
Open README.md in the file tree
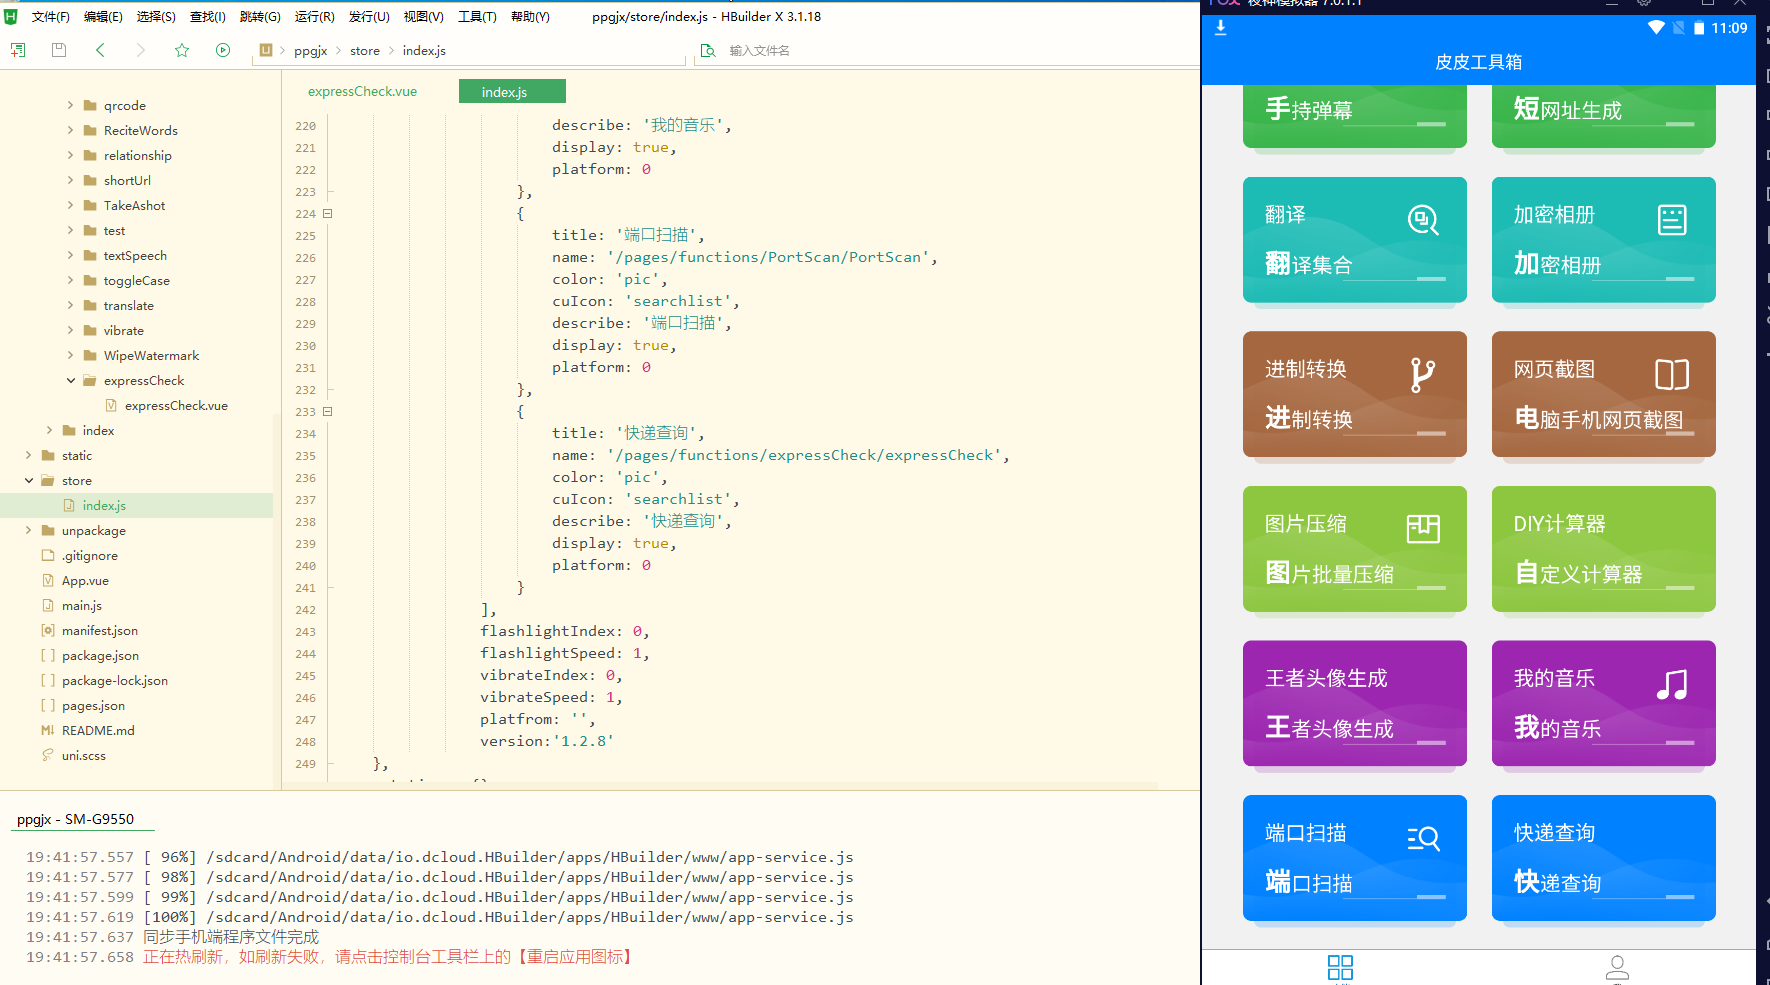click(98, 730)
